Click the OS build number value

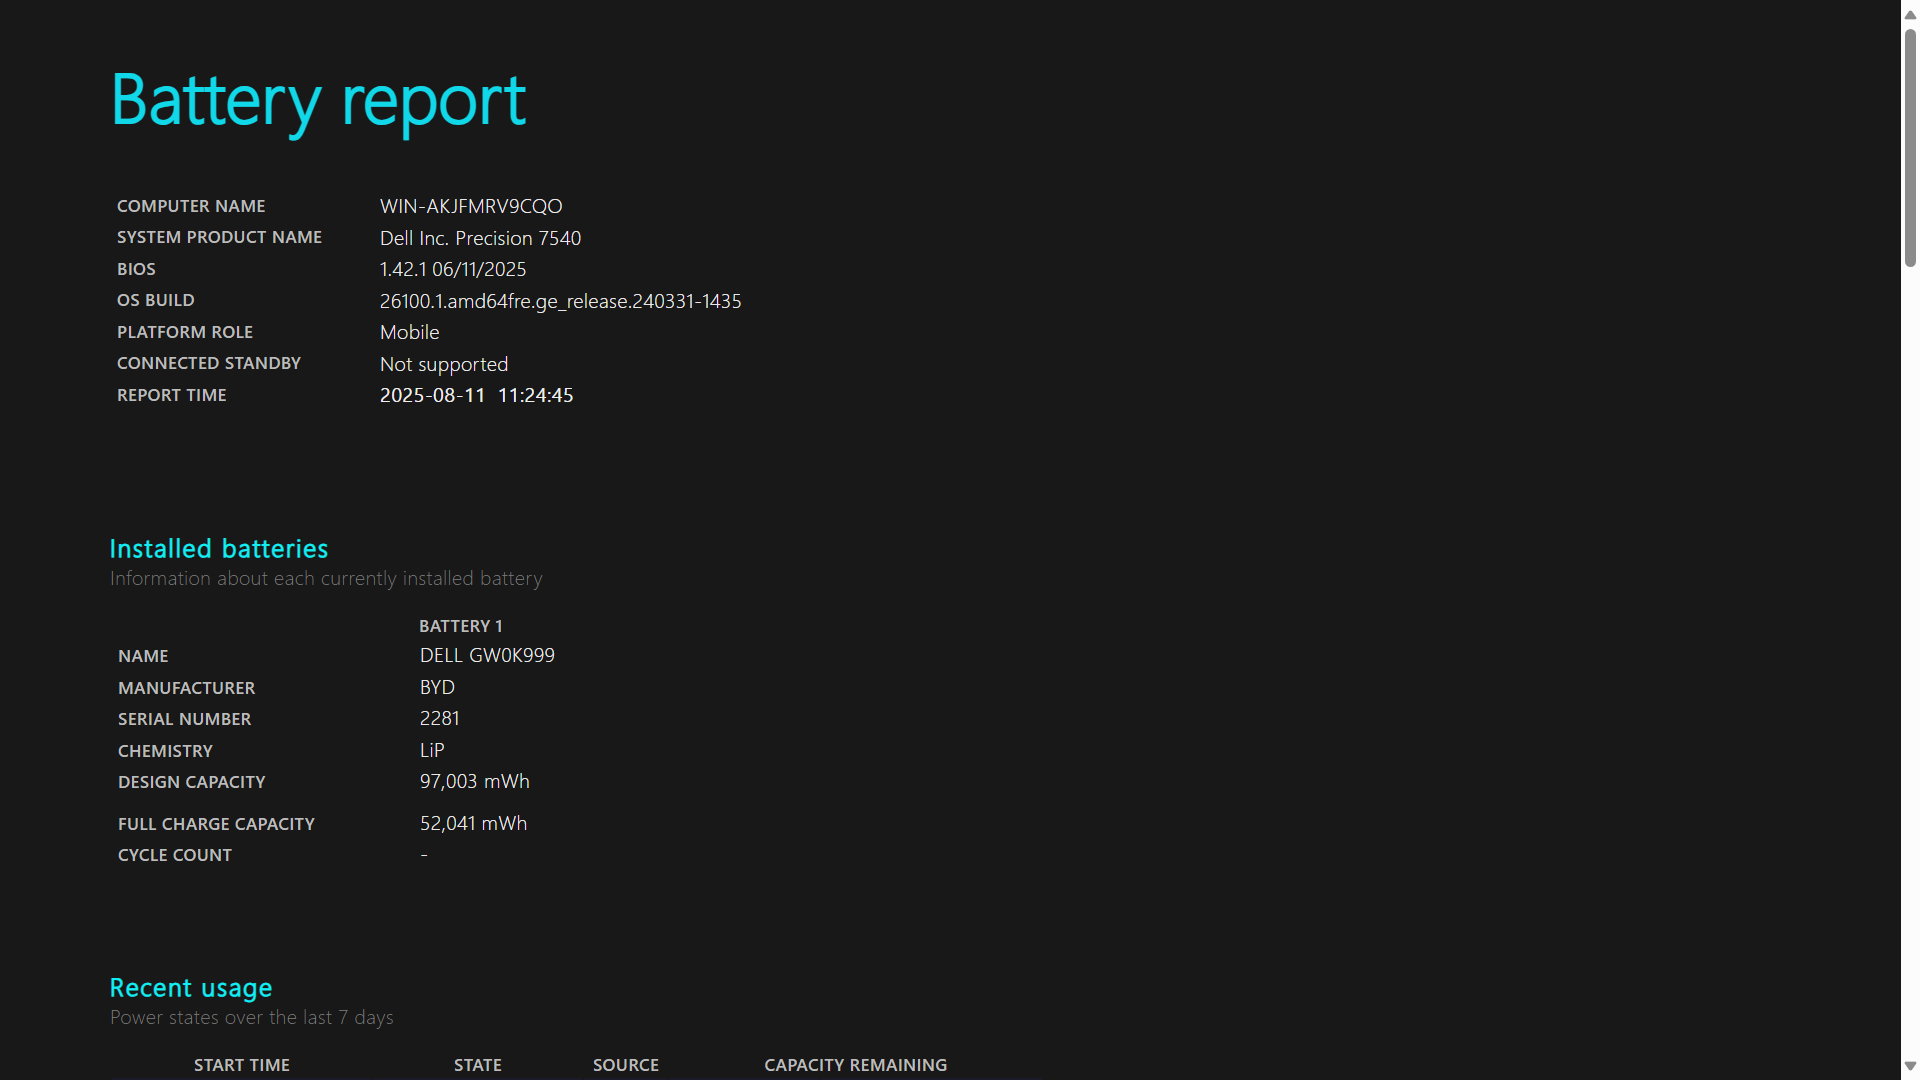(x=560, y=301)
